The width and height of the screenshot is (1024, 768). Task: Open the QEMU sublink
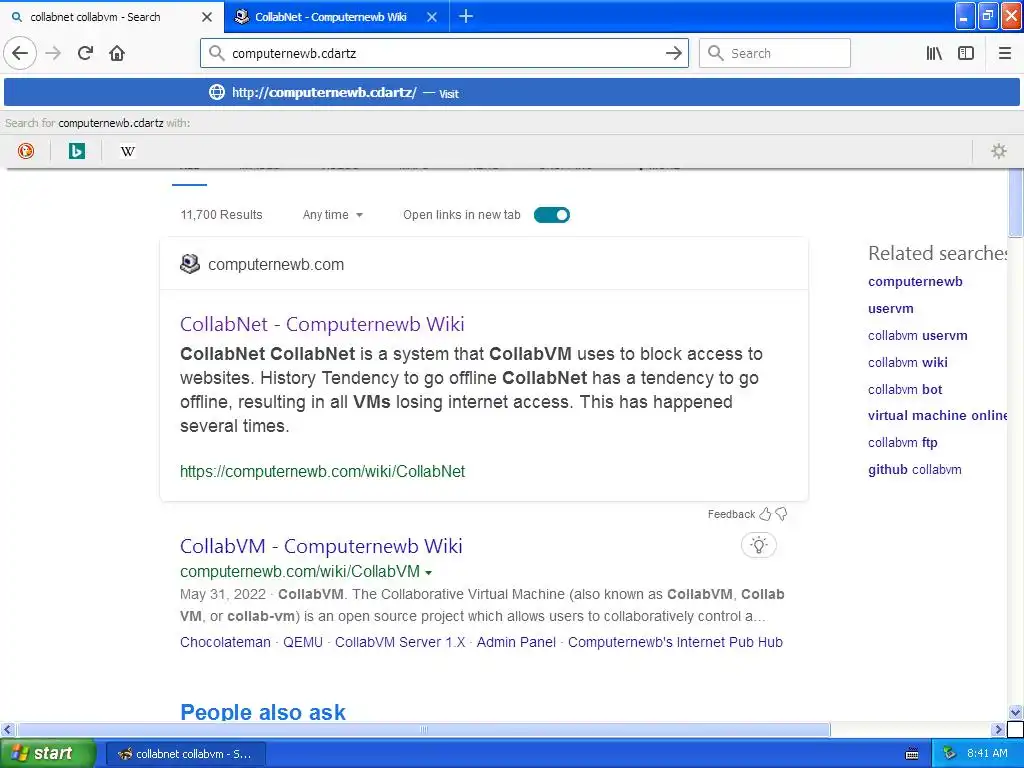303,642
